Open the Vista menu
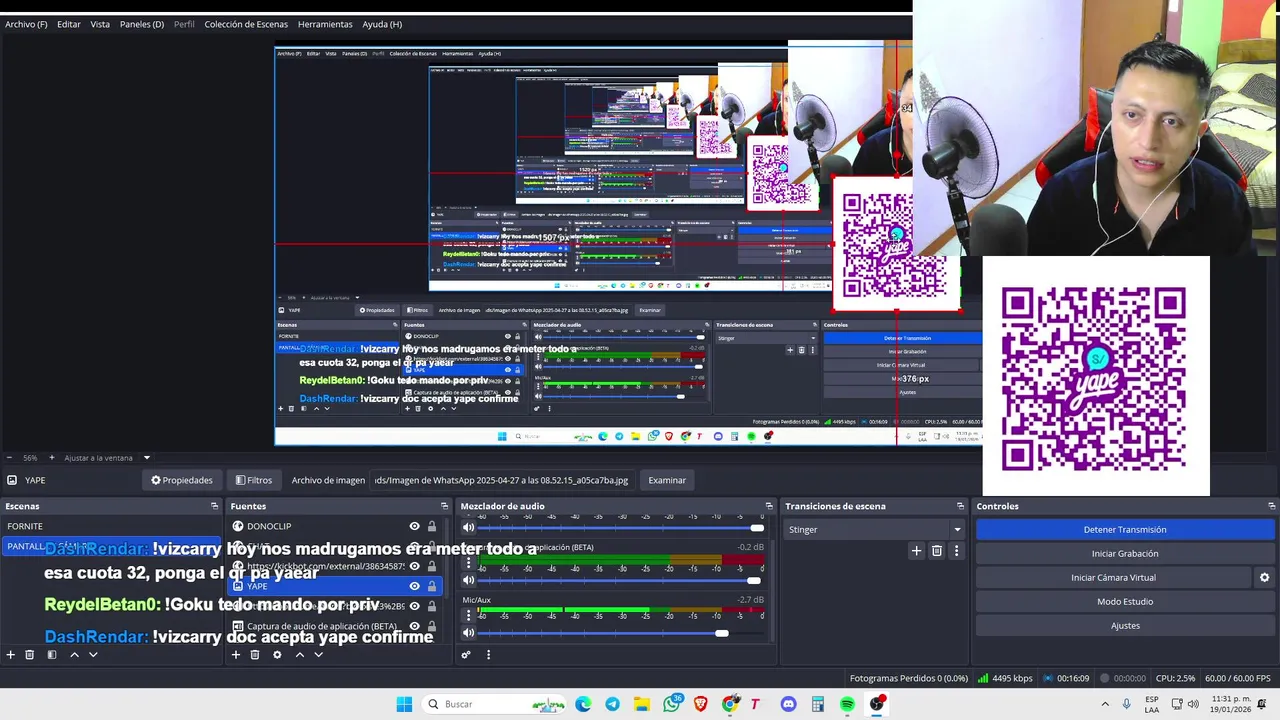 click(x=100, y=24)
